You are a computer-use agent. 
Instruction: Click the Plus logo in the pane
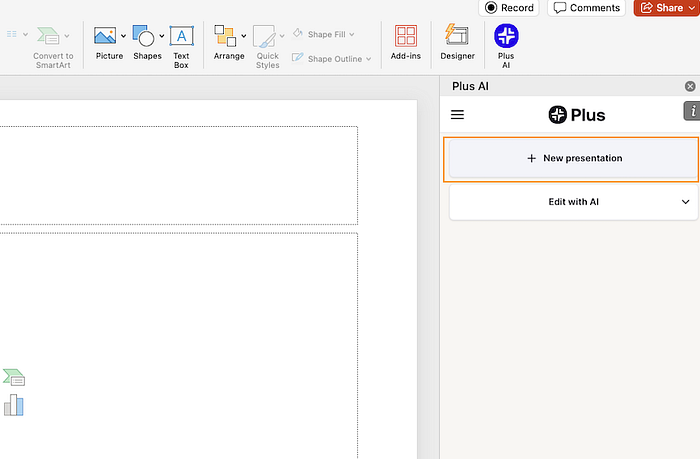click(576, 115)
